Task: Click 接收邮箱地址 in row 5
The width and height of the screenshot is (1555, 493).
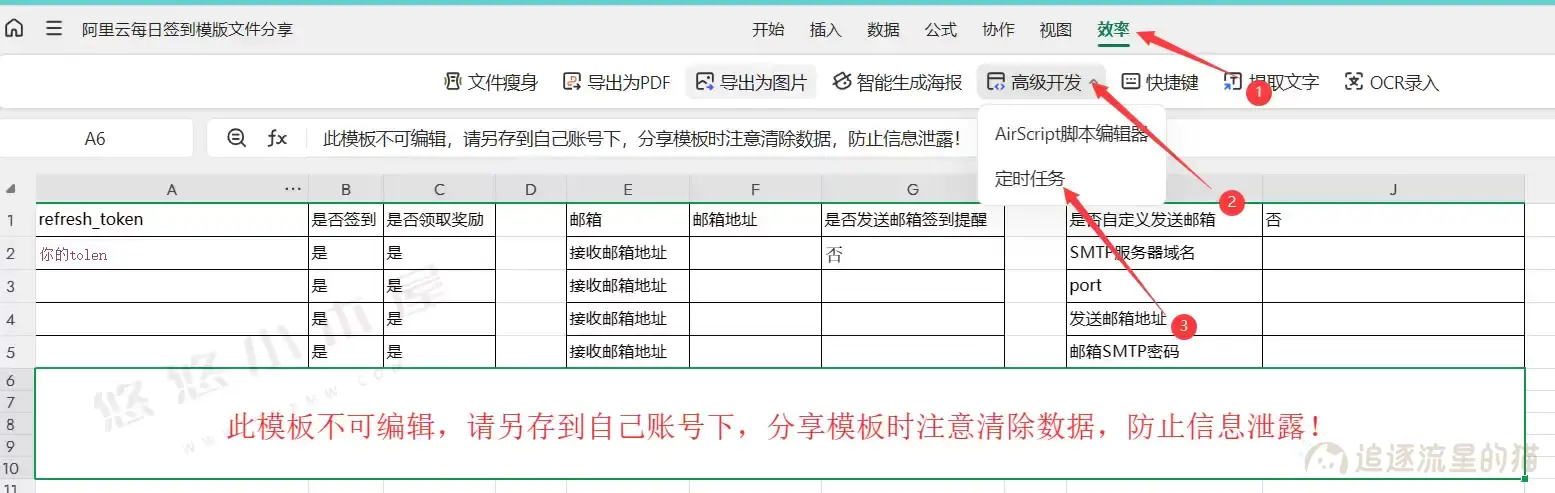Action: (x=627, y=352)
